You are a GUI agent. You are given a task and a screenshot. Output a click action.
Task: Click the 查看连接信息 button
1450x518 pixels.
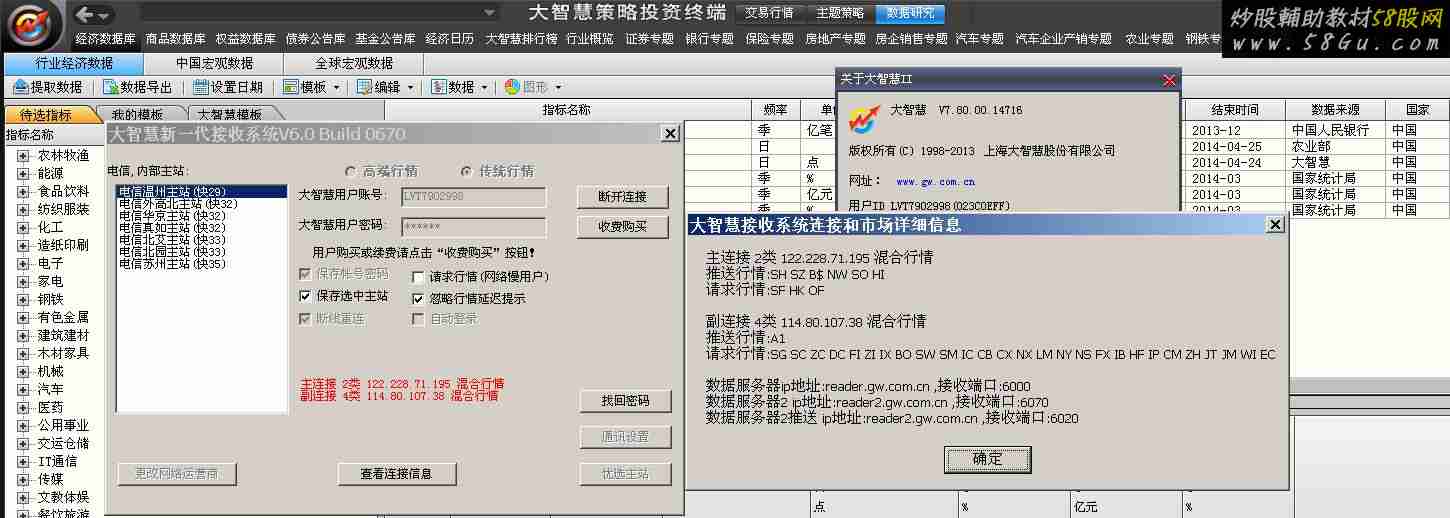(396, 474)
